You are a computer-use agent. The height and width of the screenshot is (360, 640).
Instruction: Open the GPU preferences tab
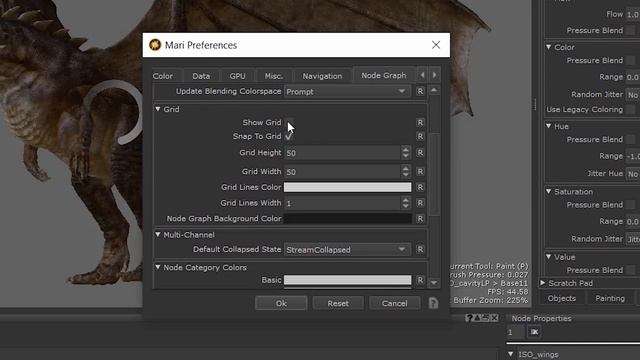pos(238,76)
